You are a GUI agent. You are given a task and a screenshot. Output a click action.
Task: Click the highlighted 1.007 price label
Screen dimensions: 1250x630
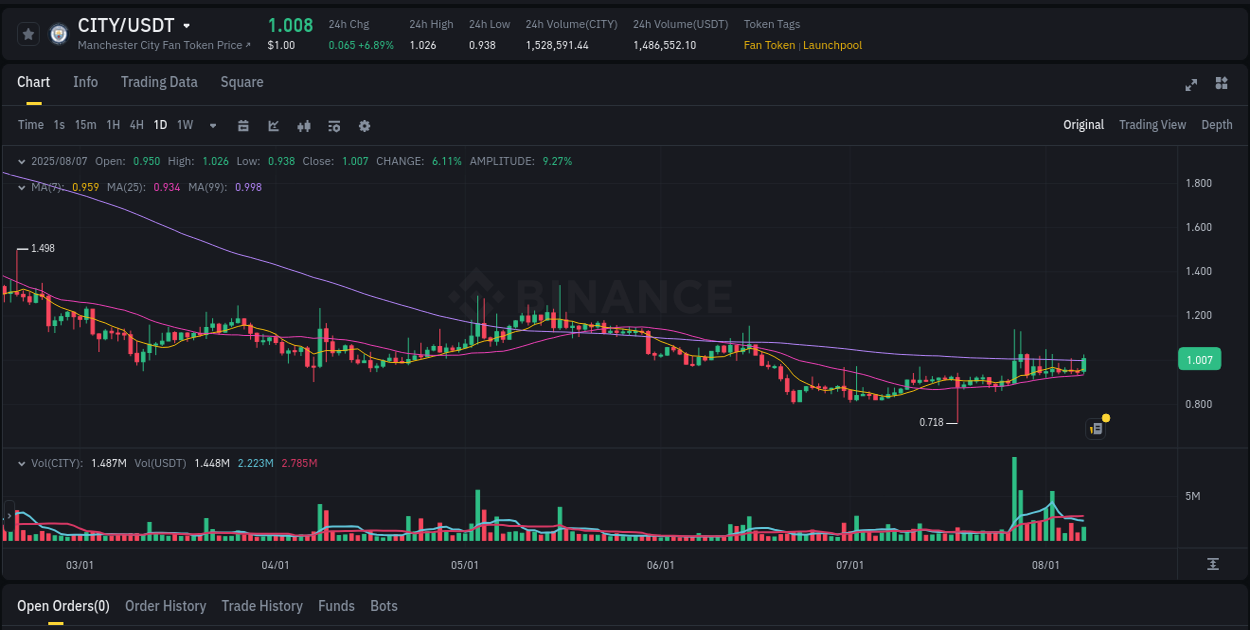point(1199,359)
